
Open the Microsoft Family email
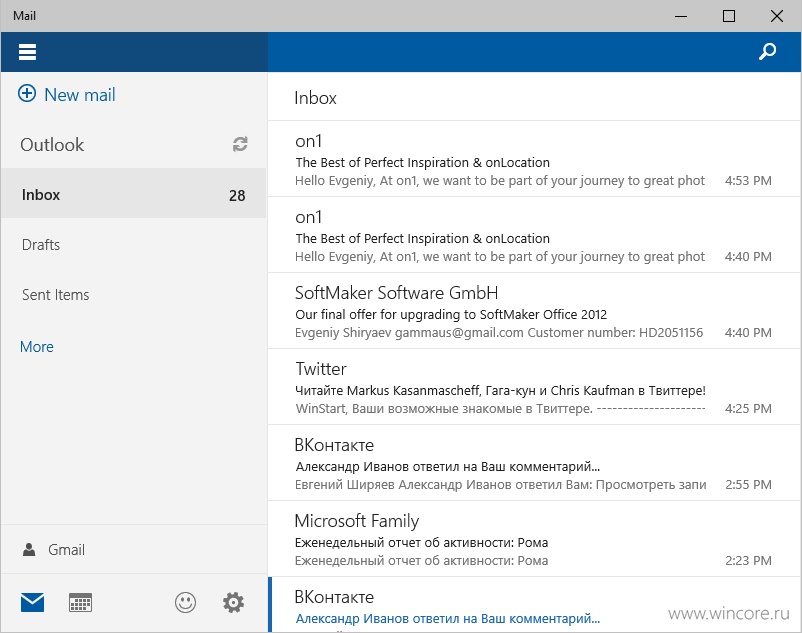coord(534,539)
